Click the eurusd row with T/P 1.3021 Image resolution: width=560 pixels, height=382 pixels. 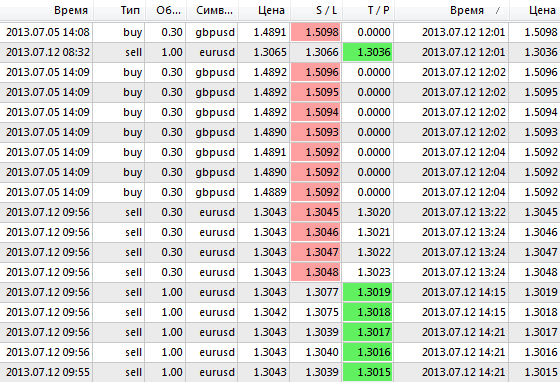coord(280,232)
